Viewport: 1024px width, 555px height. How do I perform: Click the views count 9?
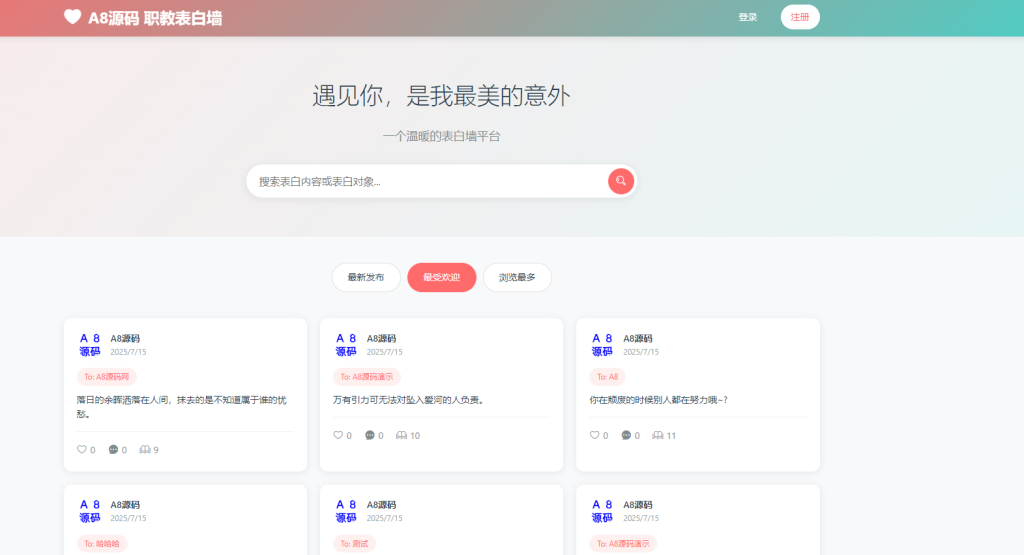(155, 450)
